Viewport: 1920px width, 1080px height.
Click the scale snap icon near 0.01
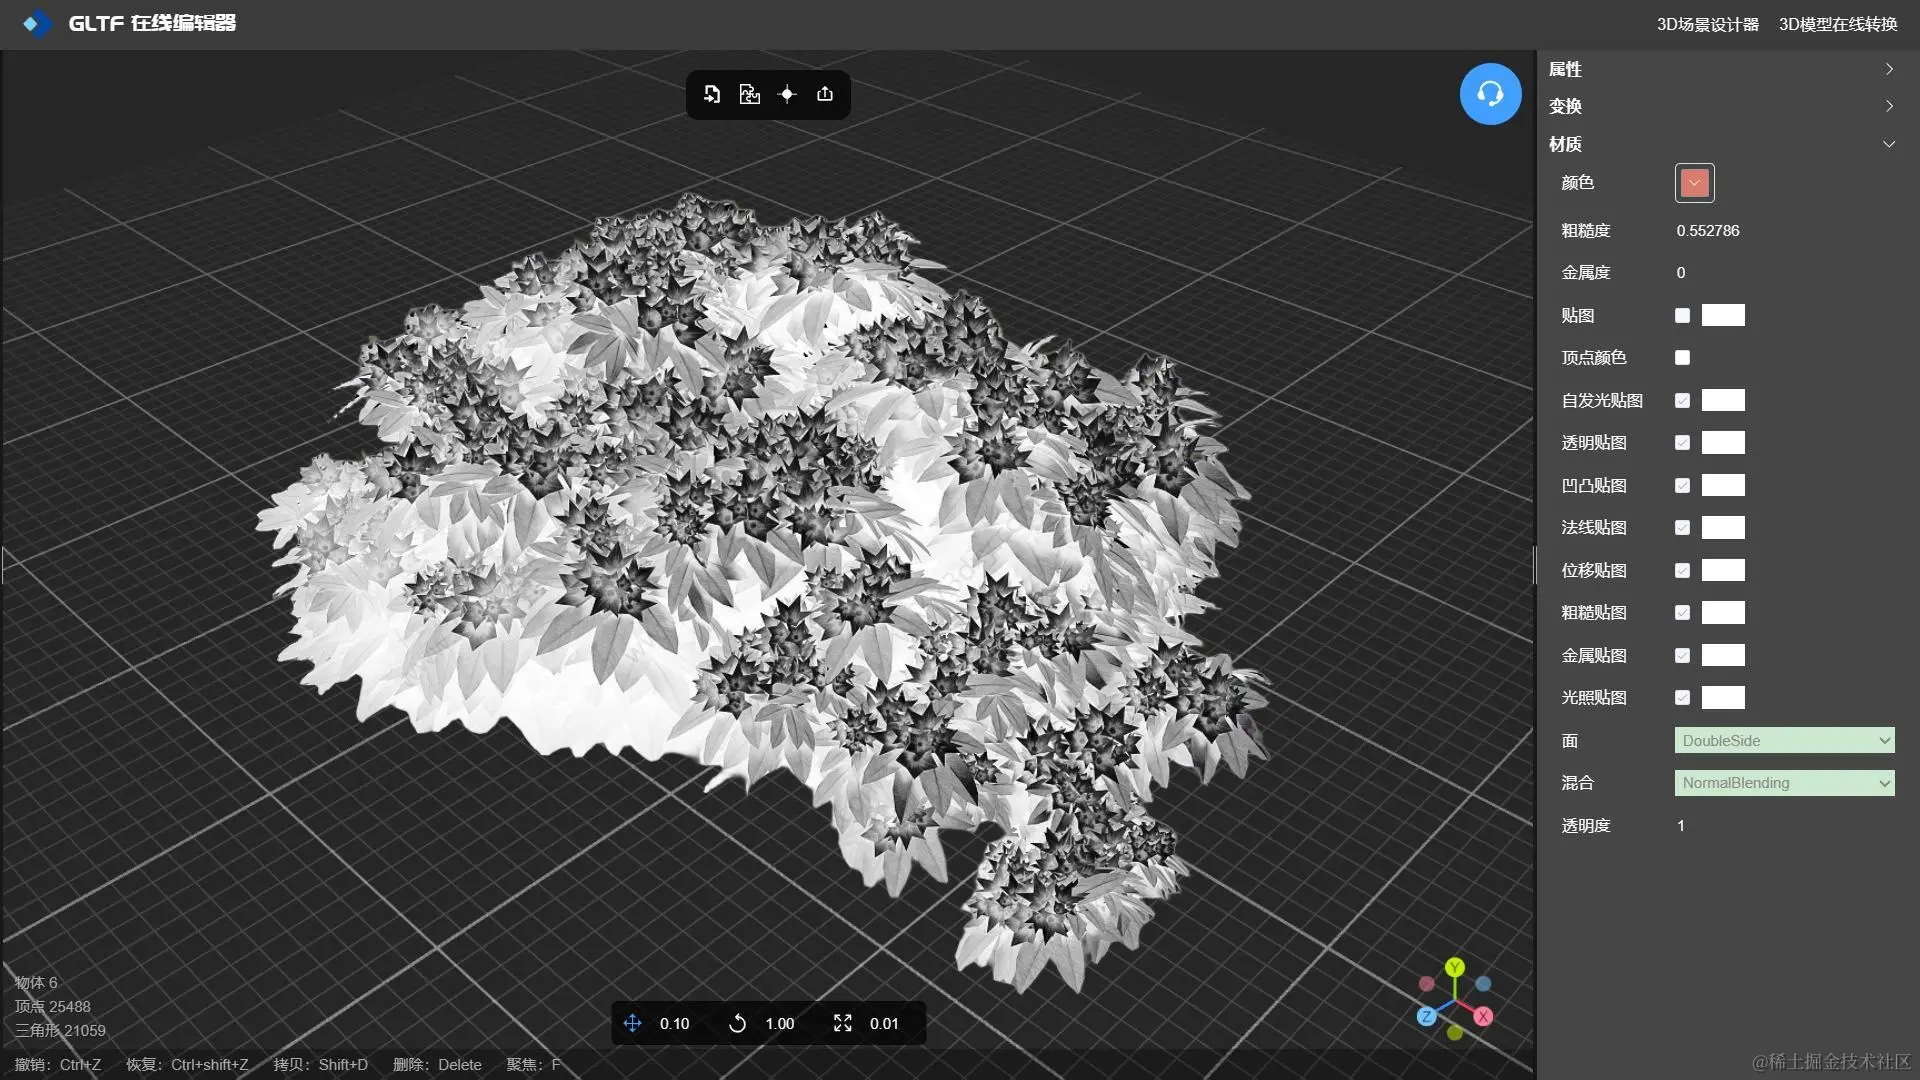click(842, 1023)
